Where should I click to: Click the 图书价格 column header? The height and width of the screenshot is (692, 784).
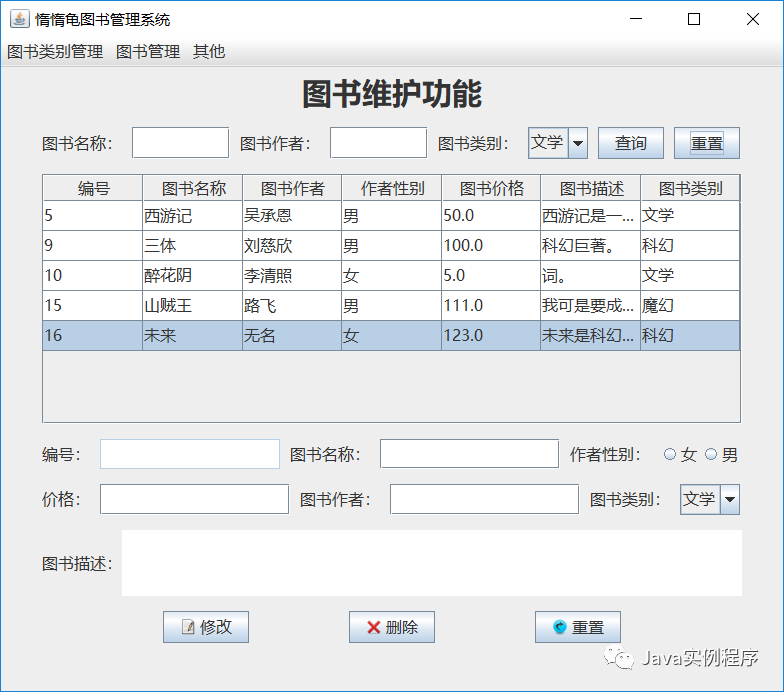coord(491,188)
